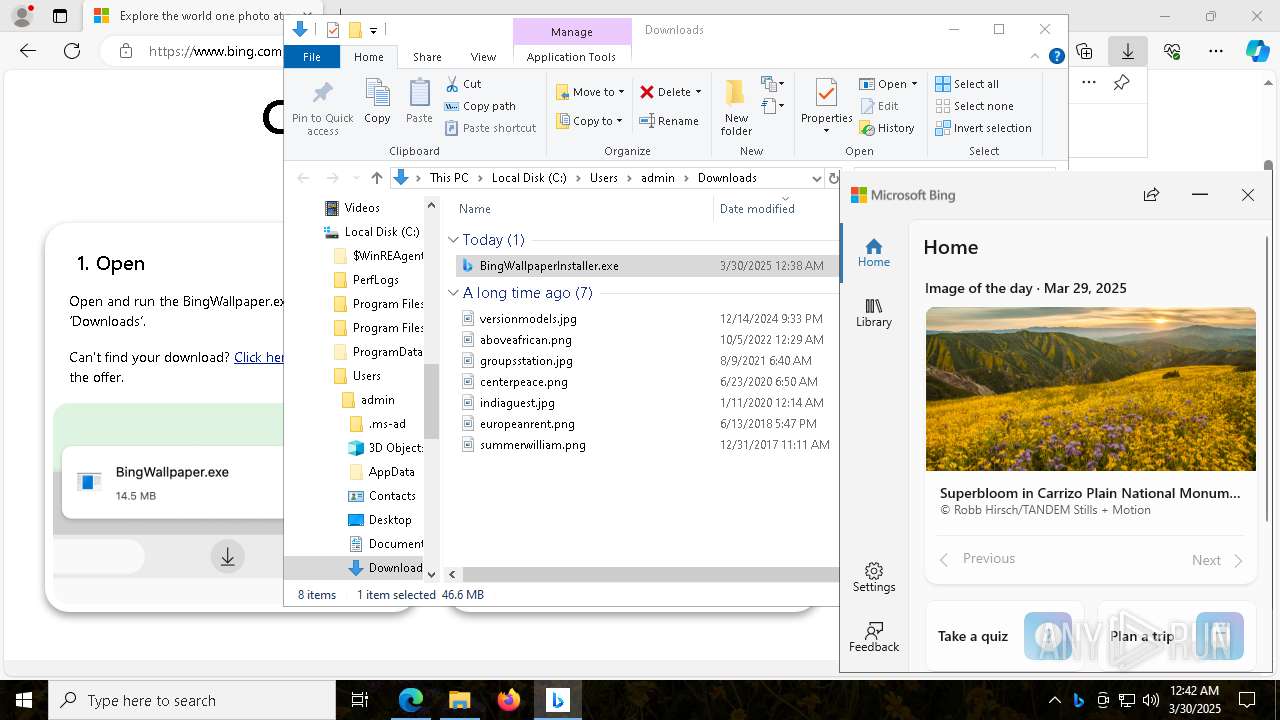The height and width of the screenshot is (720, 1280).
Task: Click Superbloom image of the day
Action: [x=1090, y=389]
